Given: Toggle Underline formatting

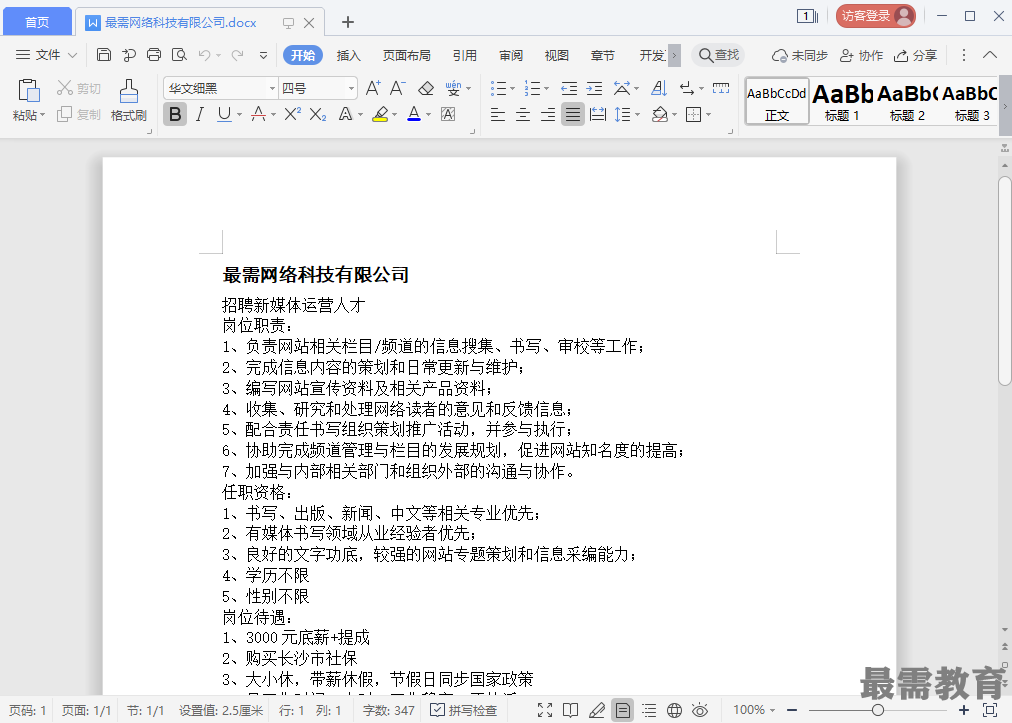Looking at the screenshot, I should 224,114.
